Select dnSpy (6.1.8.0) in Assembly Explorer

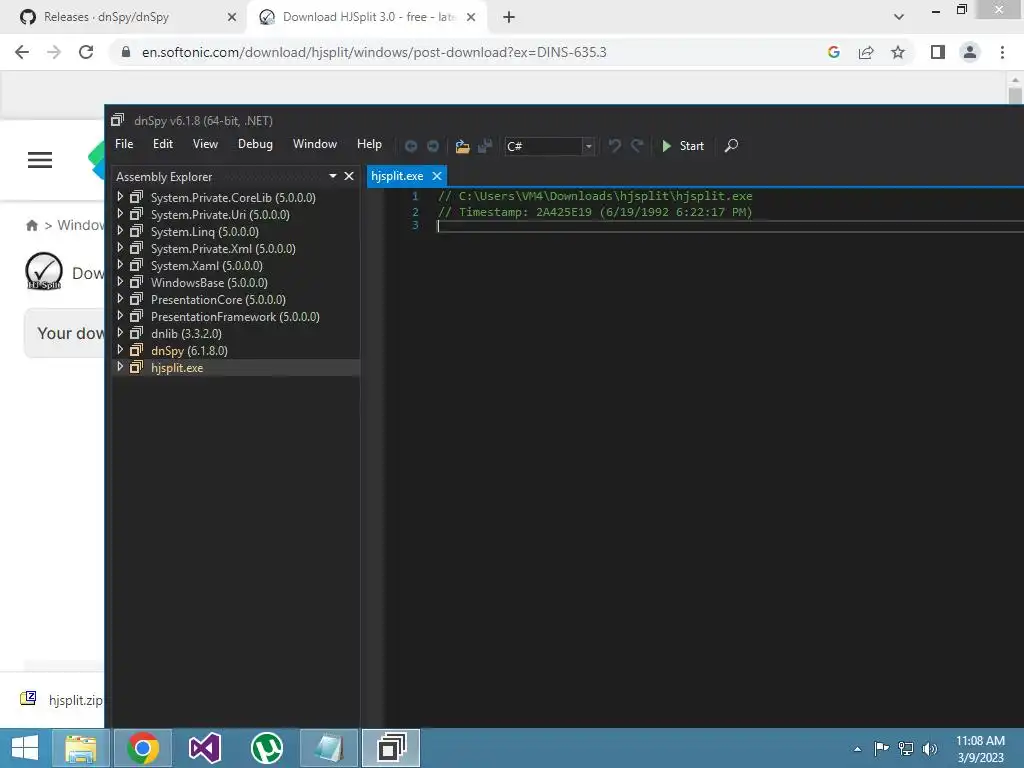(x=189, y=350)
